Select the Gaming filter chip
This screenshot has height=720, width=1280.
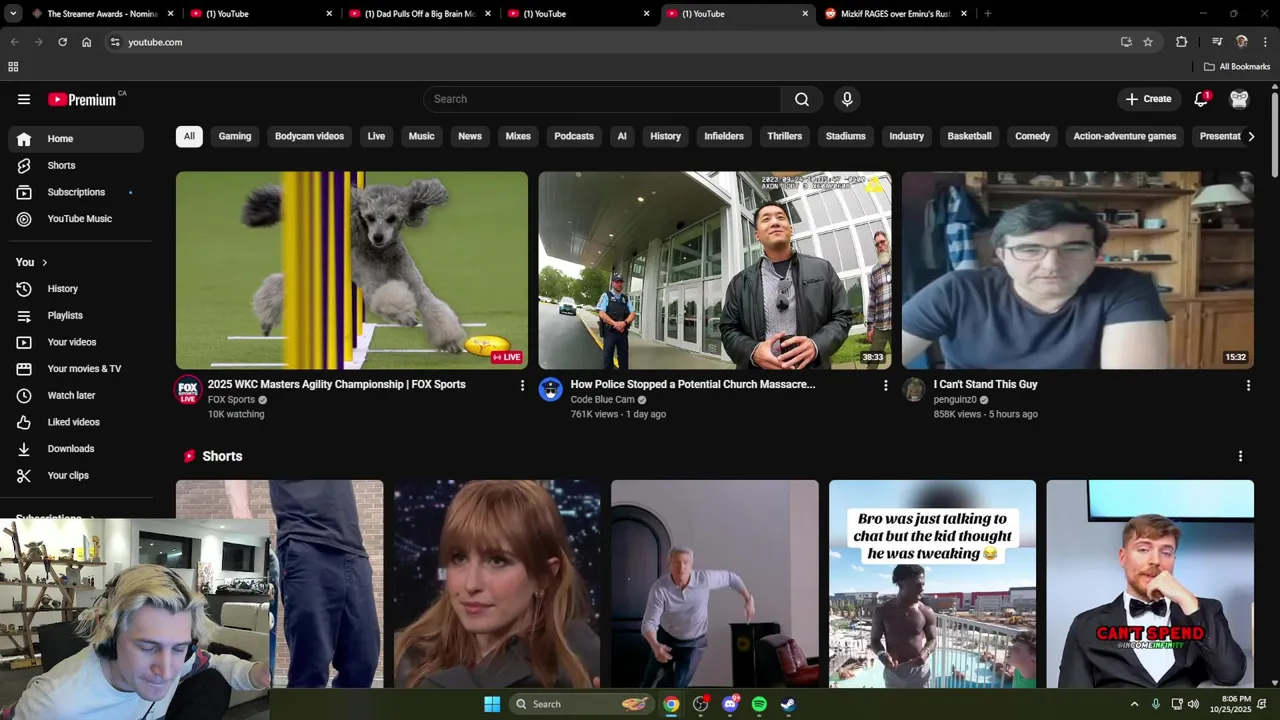(x=235, y=136)
